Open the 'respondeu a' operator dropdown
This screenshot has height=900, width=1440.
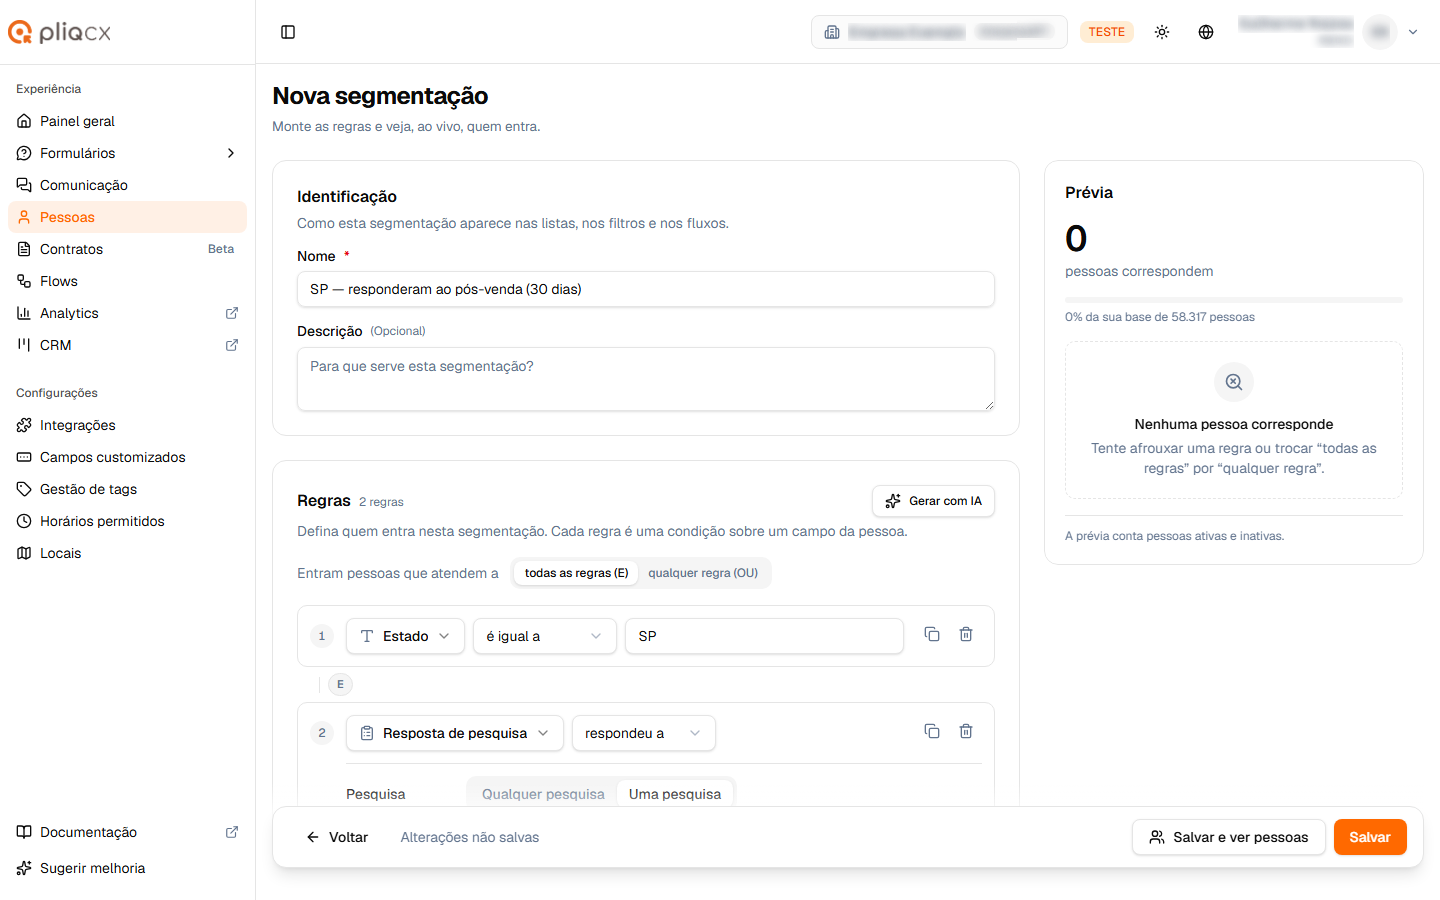(x=643, y=733)
